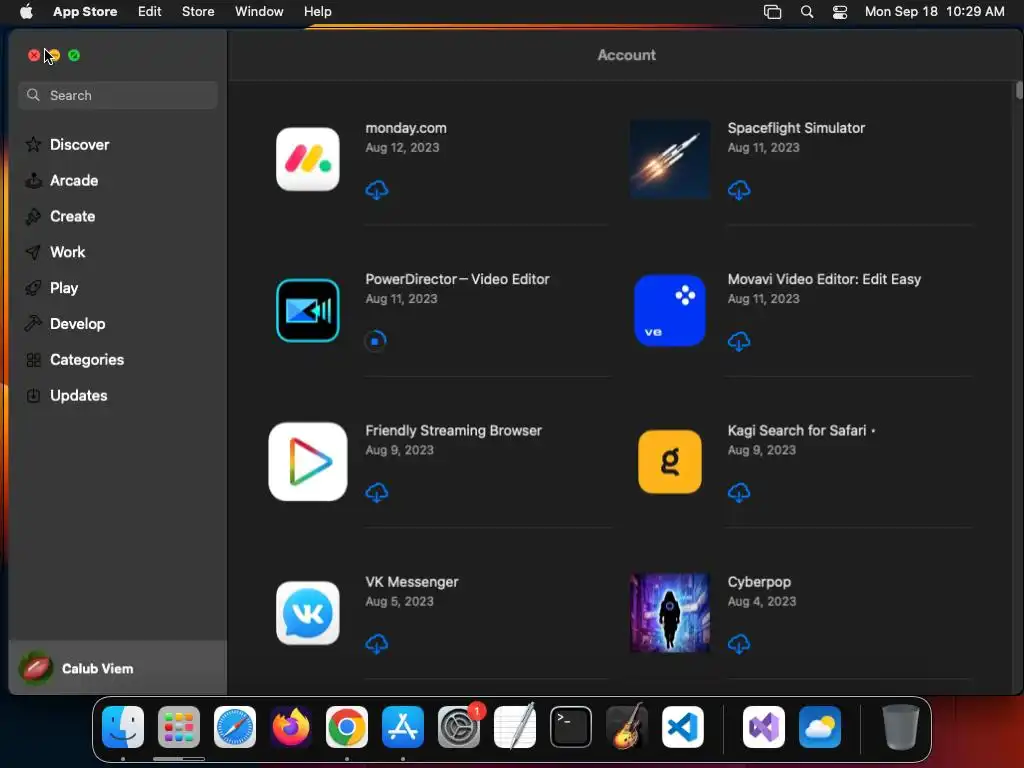This screenshot has height=768, width=1024.
Task: Click the date and time display
Action: [x=935, y=12]
